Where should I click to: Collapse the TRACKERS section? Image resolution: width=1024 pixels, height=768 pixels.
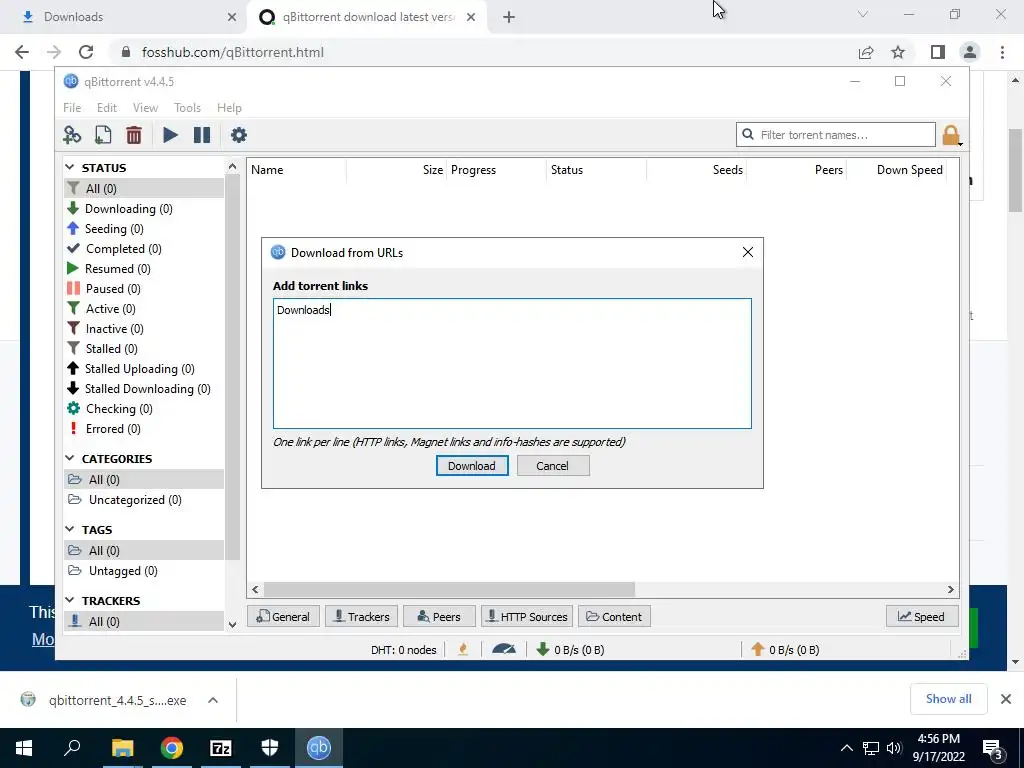70,600
